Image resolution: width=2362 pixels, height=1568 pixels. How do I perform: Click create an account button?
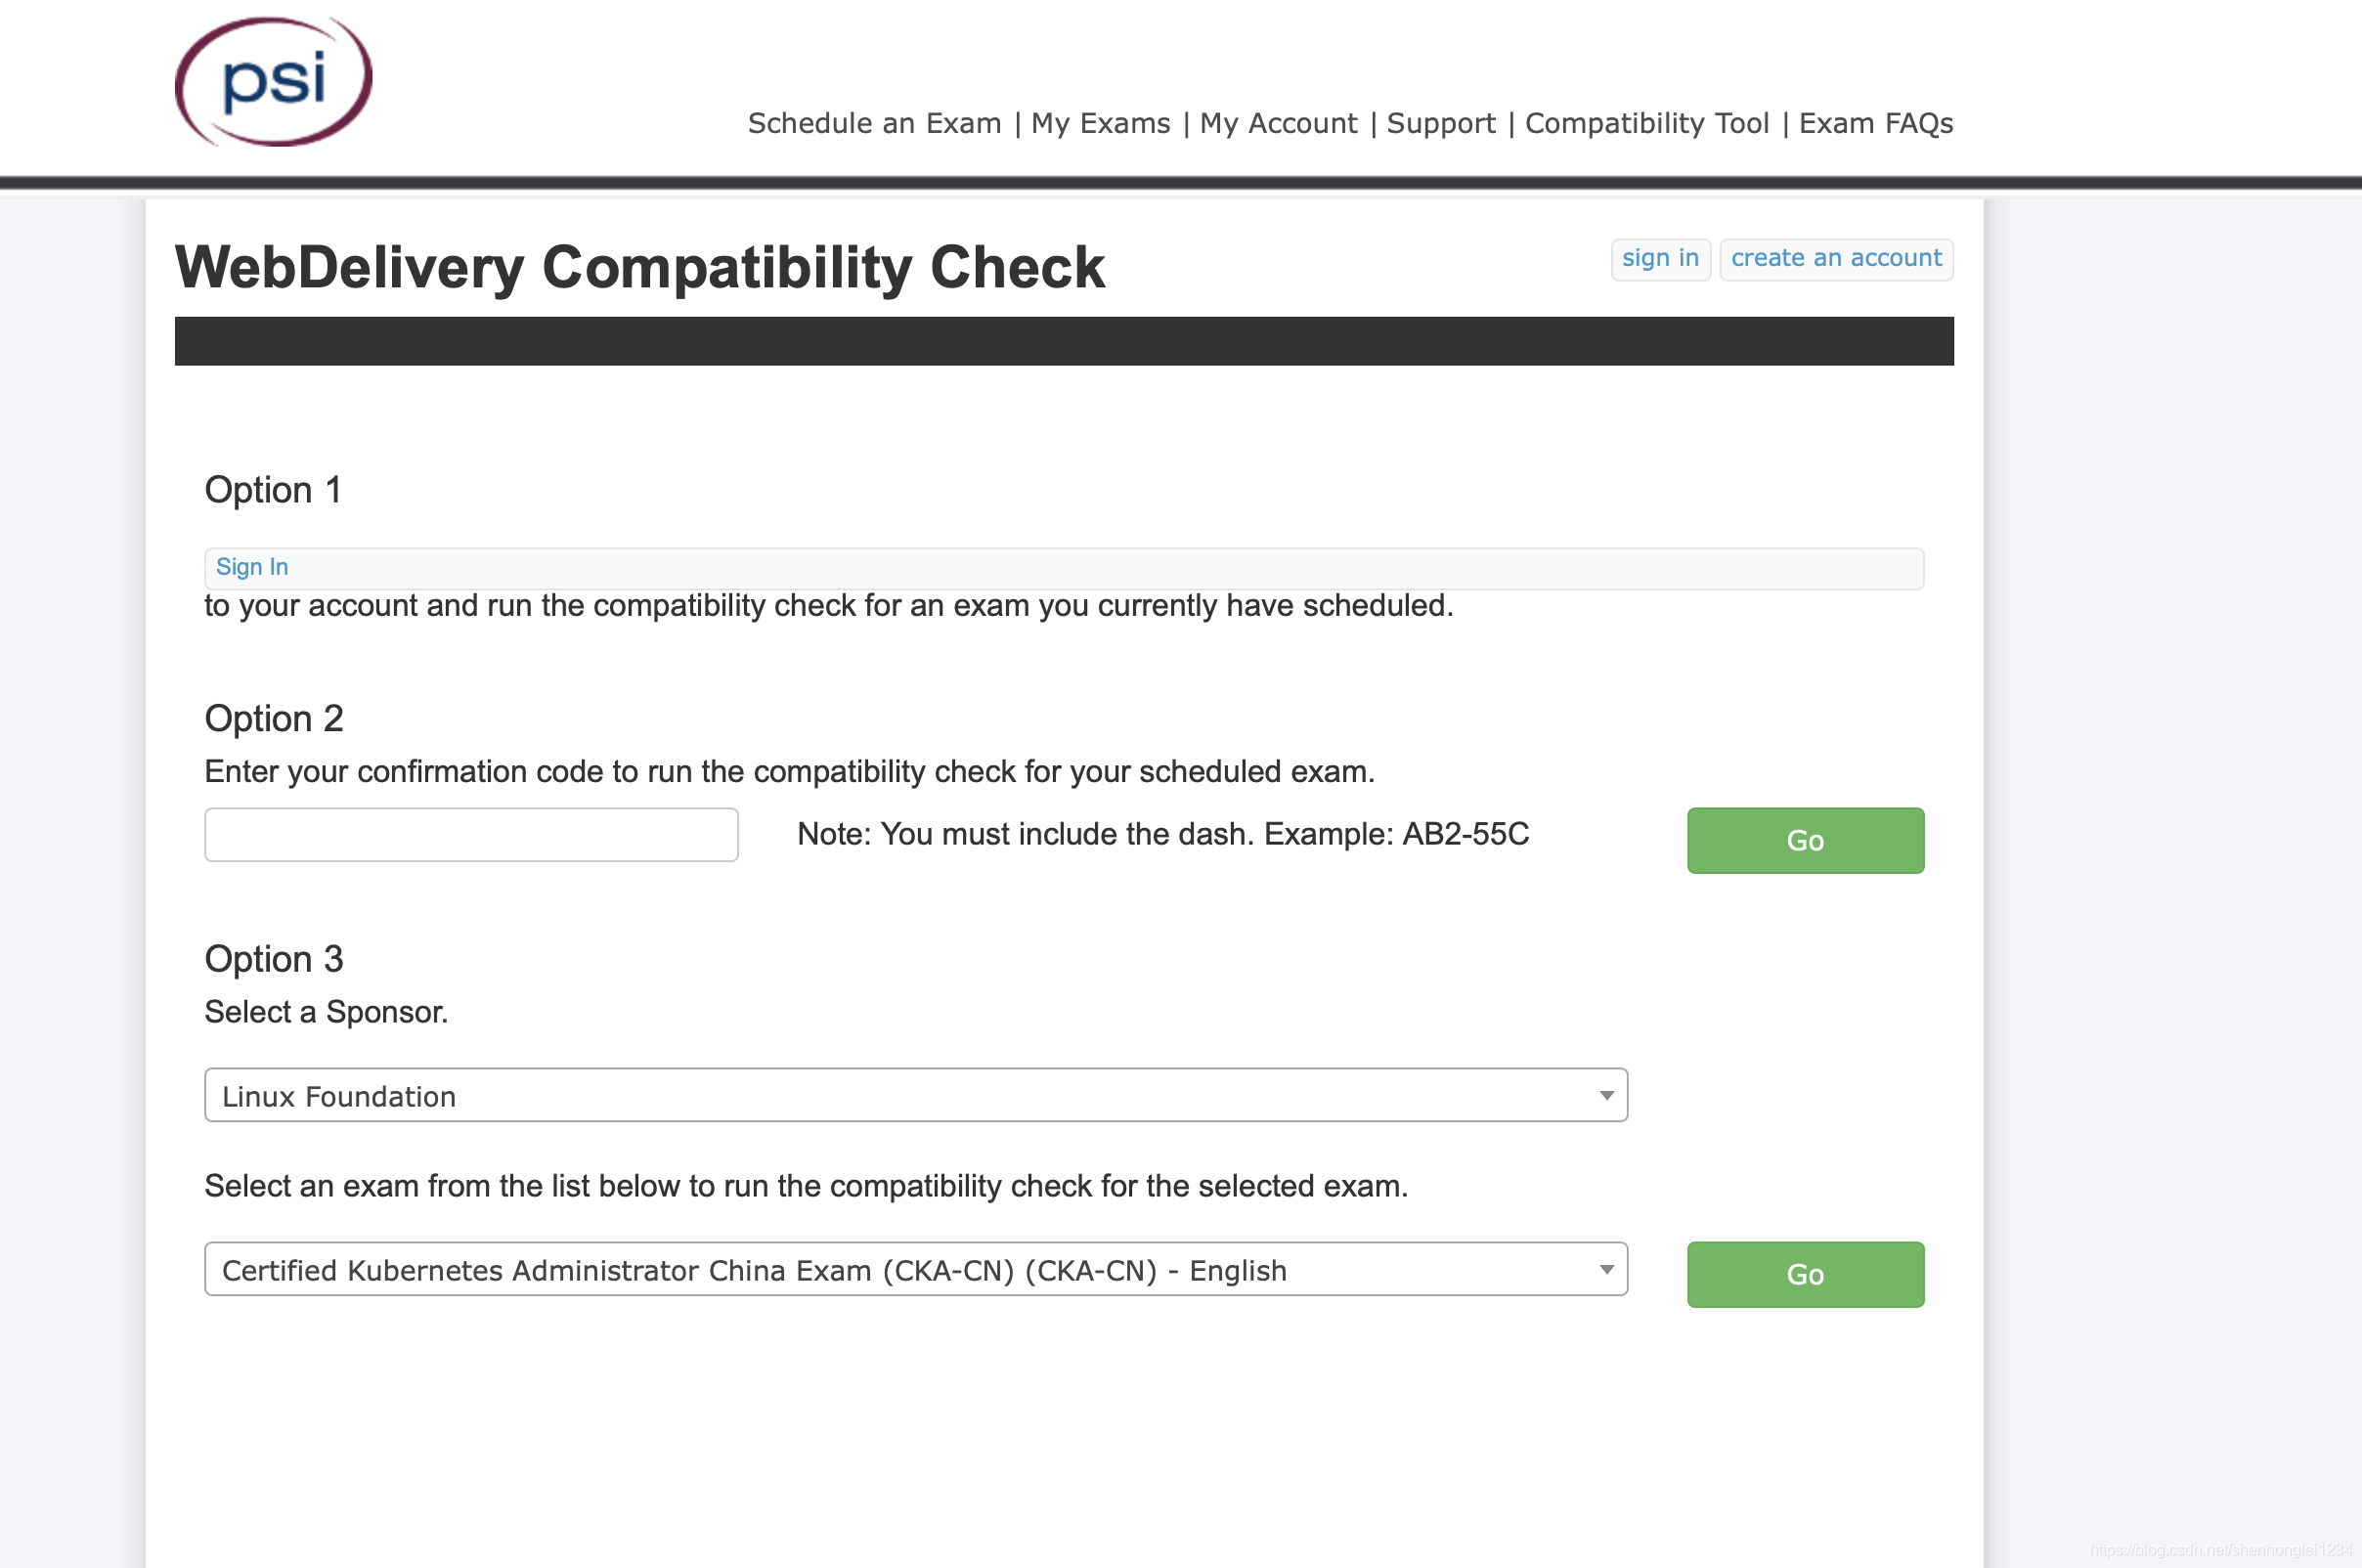tap(1835, 259)
